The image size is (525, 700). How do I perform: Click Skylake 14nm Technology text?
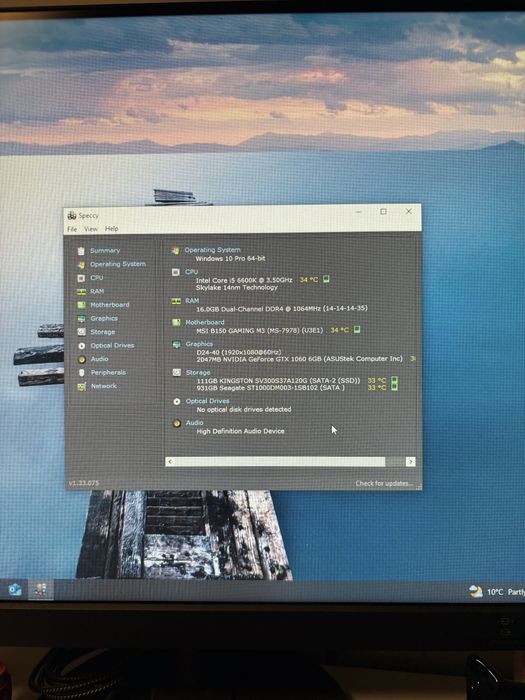pyautogui.click(x=237, y=288)
